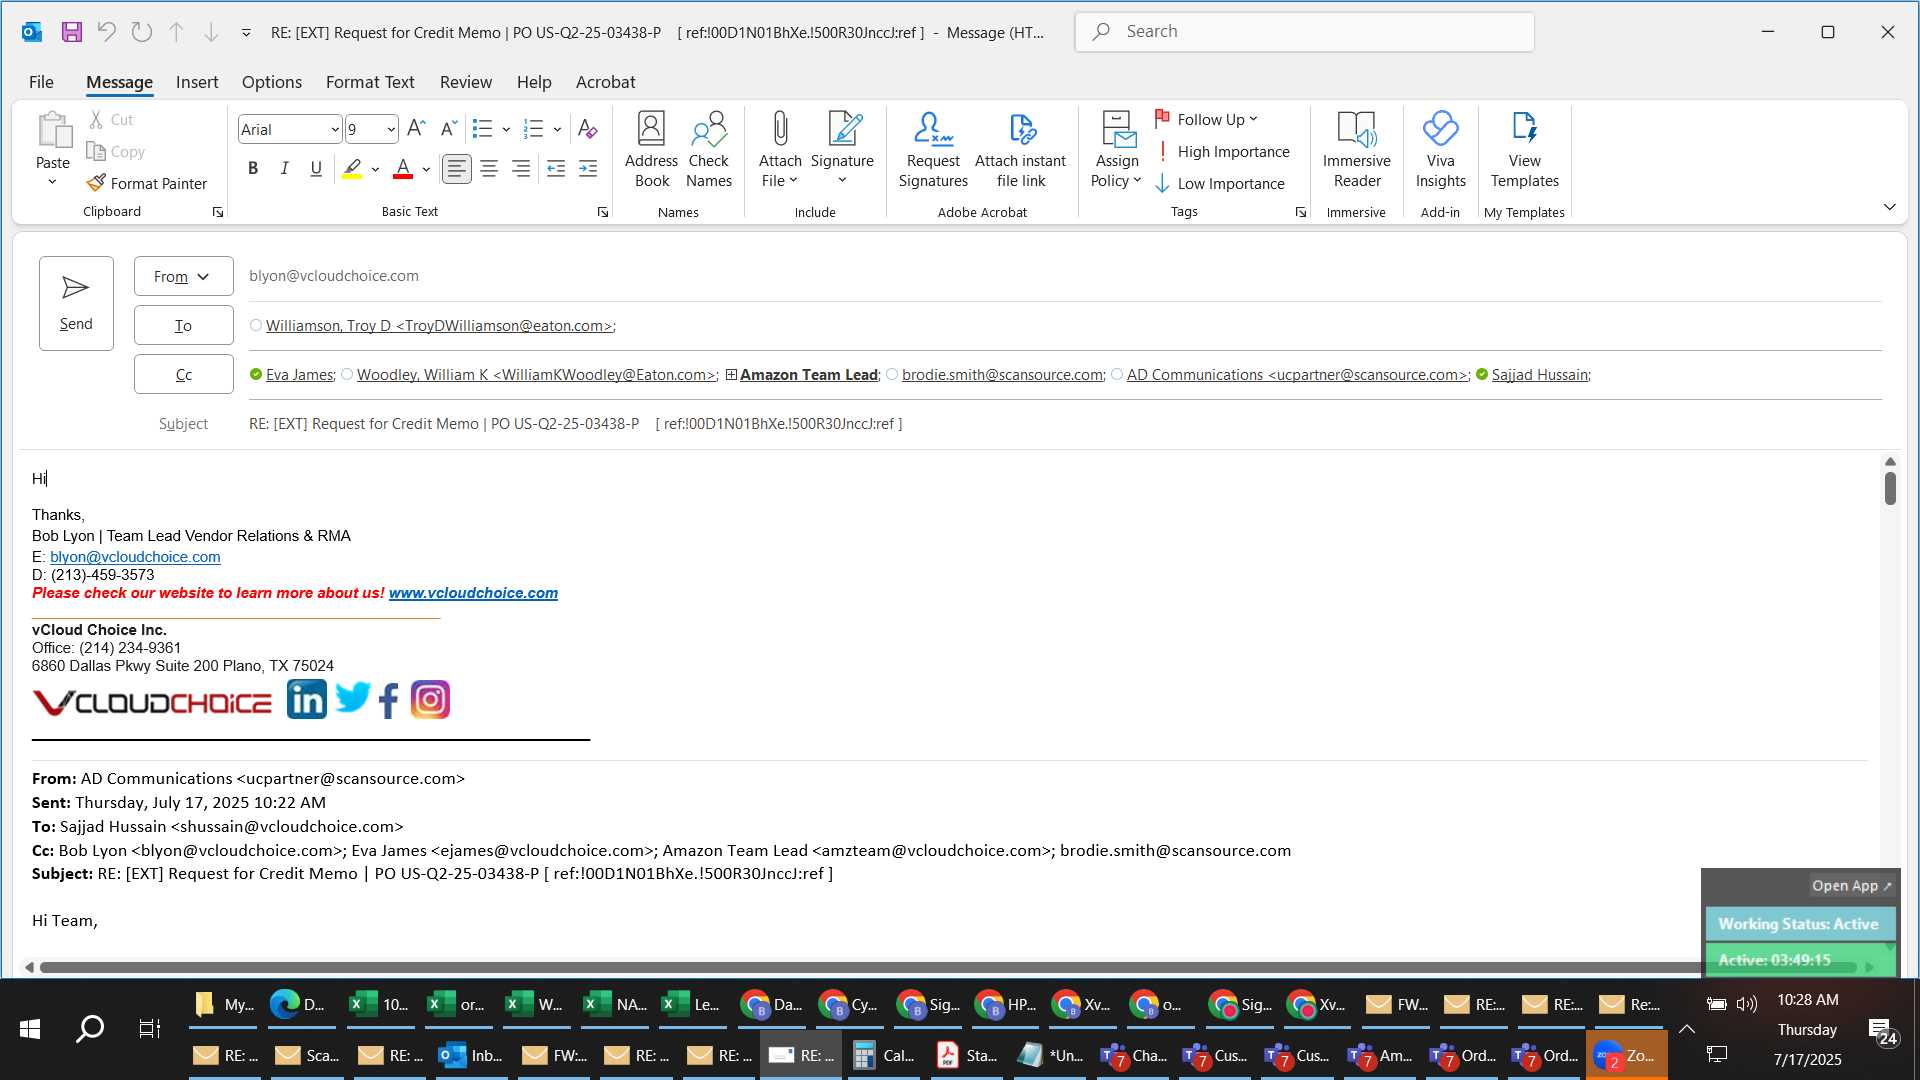Viewport: 1920px width, 1080px height.
Task: Click View Templates icon
Action: click(1524, 150)
